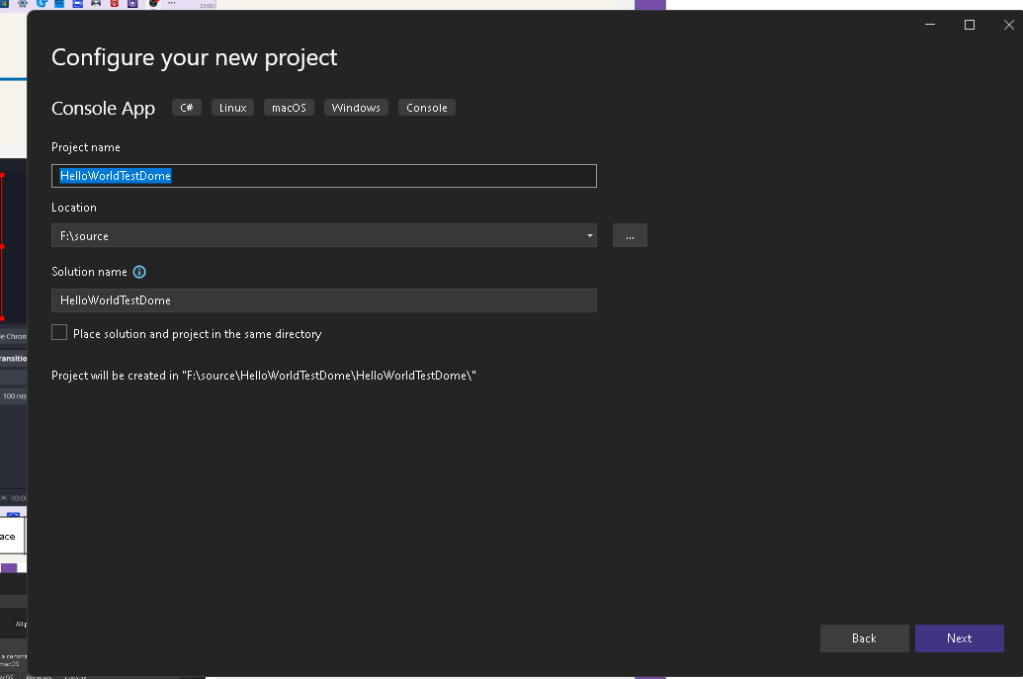Screen dimensions: 1023x679
Task: Select the macOS tag
Action: [289, 108]
